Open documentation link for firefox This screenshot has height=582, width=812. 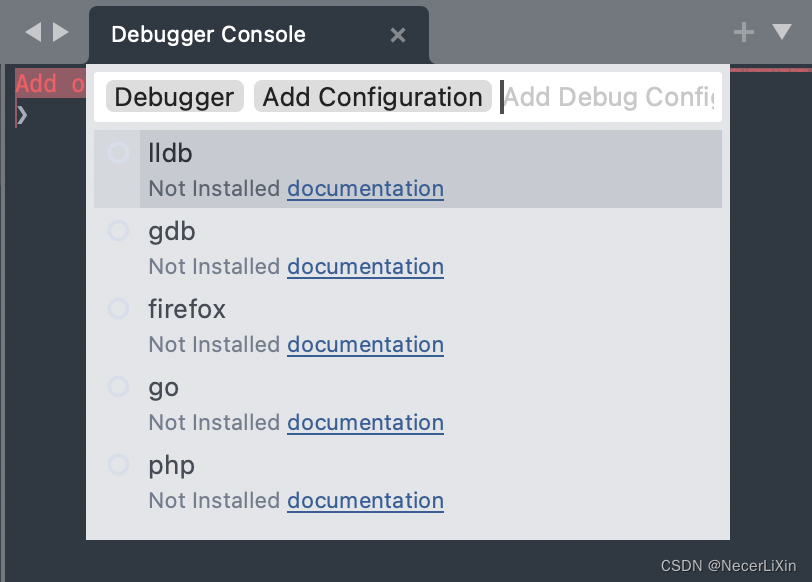[x=365, y=345]
